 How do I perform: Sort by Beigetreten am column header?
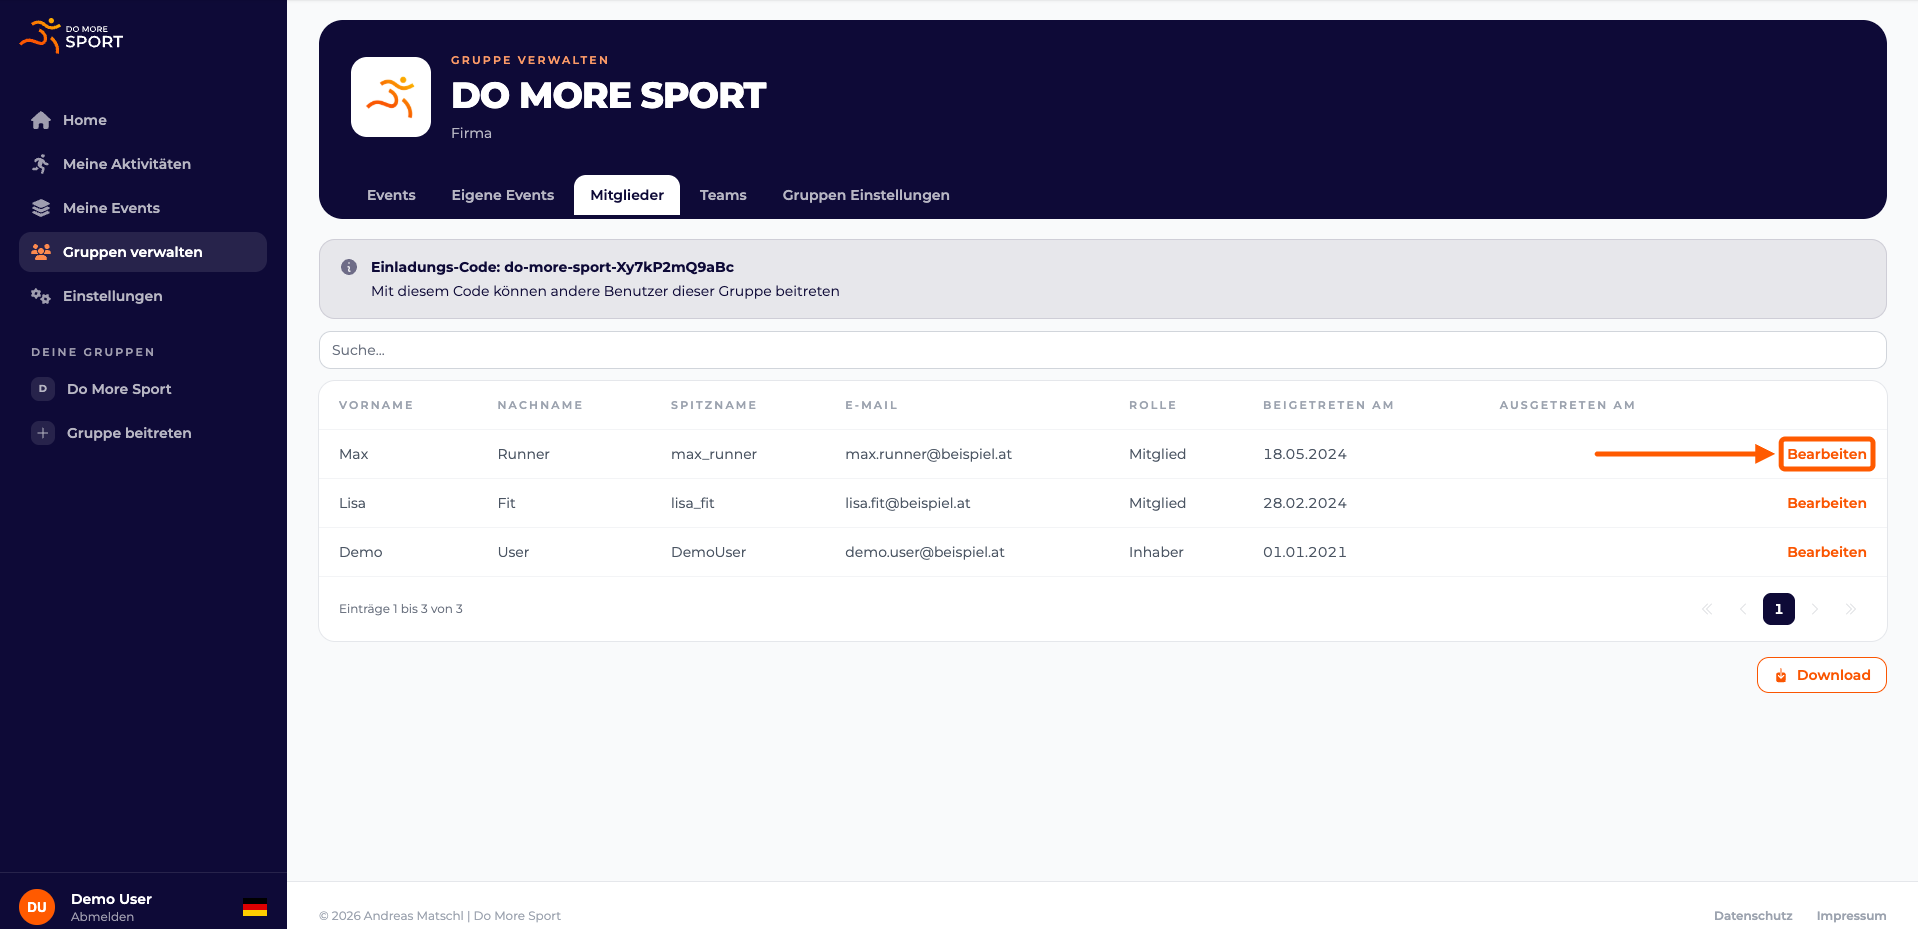pyautogui.click(x=1328, y=405)
